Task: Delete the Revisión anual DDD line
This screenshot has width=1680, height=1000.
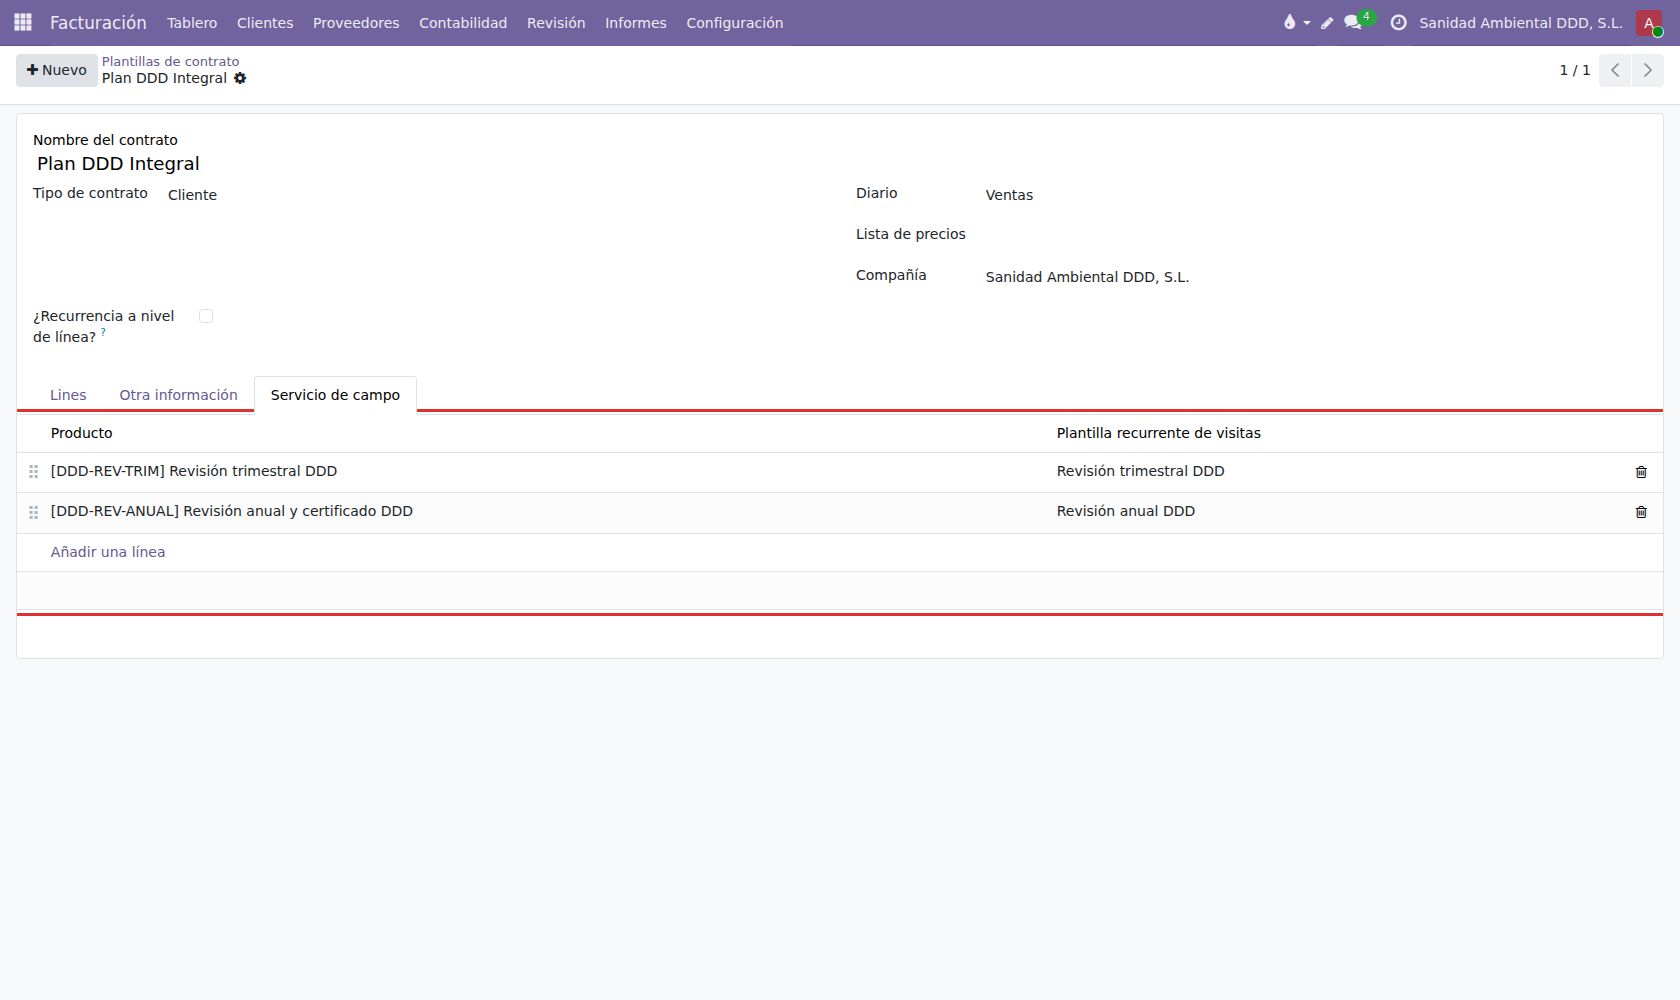Action: [x=1641, y=512]
